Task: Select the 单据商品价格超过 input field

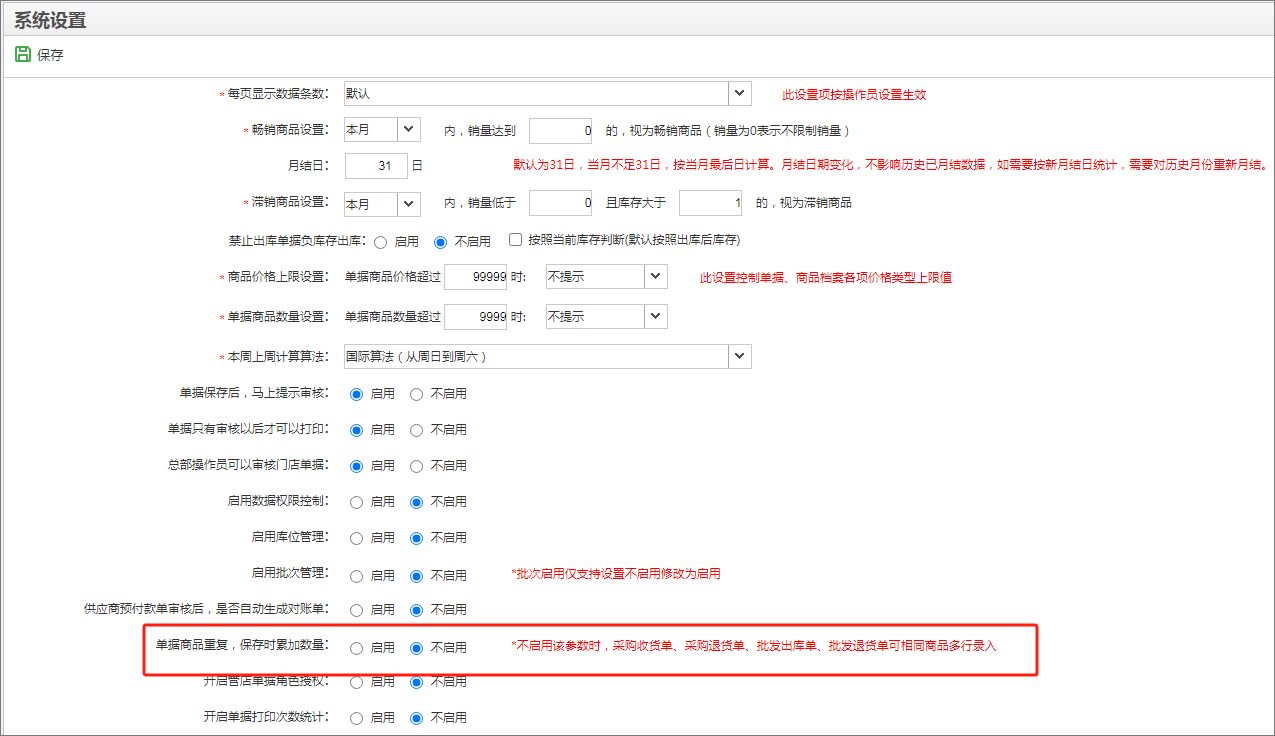Action: click(x=476, y=277)
